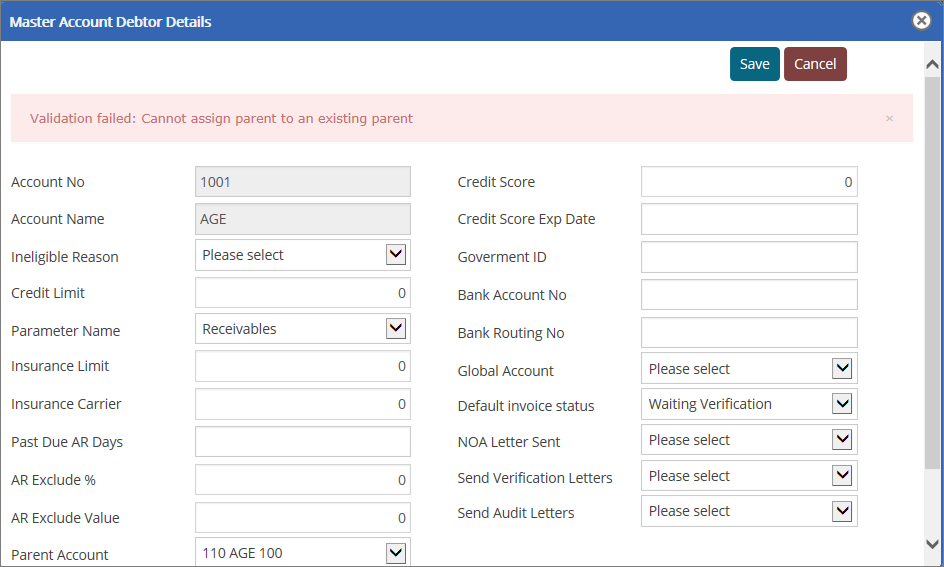Focus the Bank Routing No field
The width and height of the screenshot is (944, 567).
coord(748,333)
